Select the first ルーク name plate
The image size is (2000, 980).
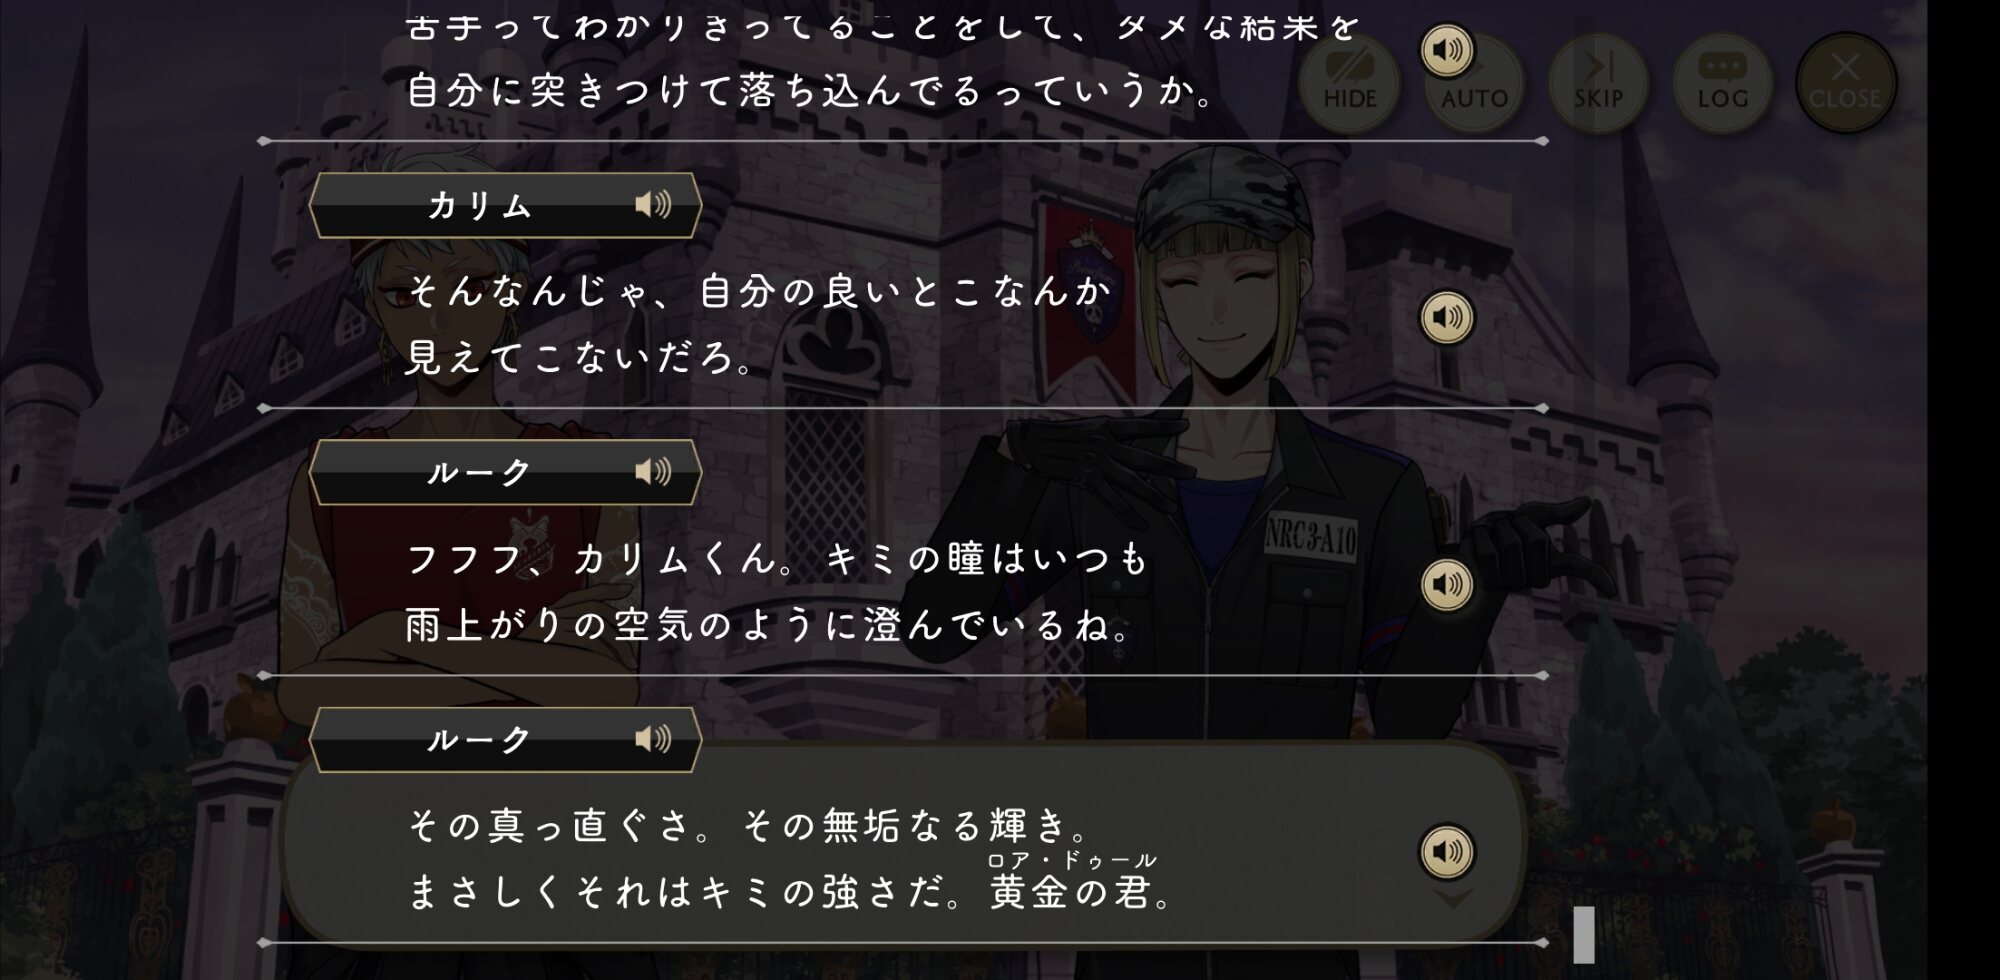pos(505,472)
